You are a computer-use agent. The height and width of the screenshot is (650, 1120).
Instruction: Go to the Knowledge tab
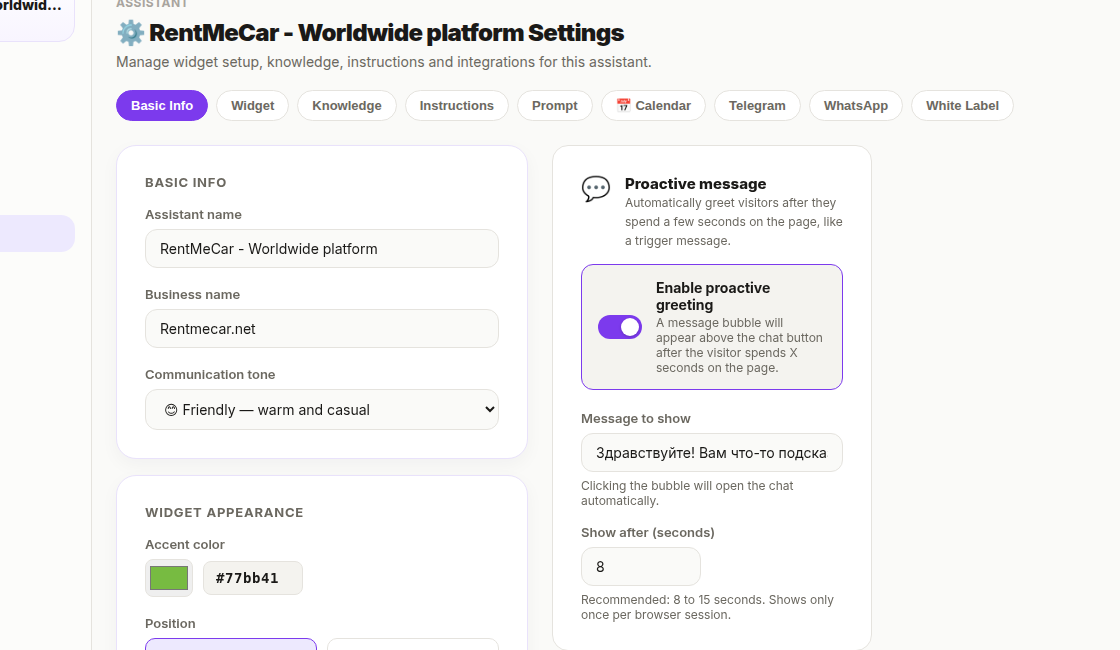point(346,106)
